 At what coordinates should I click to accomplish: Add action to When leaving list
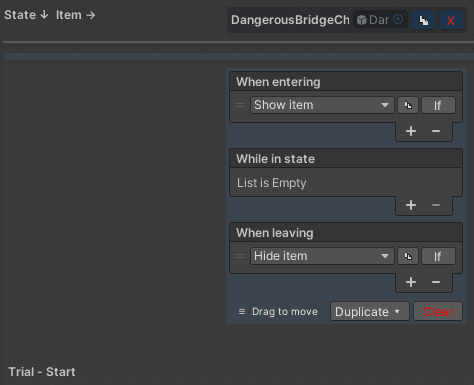pos(411,282)
